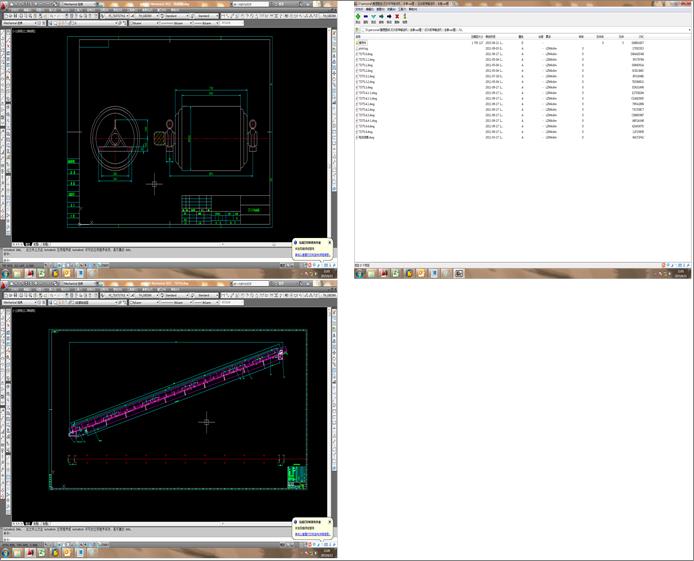Screen dimensions: 694x561
Task: Open the red AutoCAD application menu, roller drawing window
Action: pyautogui.click(x=4, y=4)
